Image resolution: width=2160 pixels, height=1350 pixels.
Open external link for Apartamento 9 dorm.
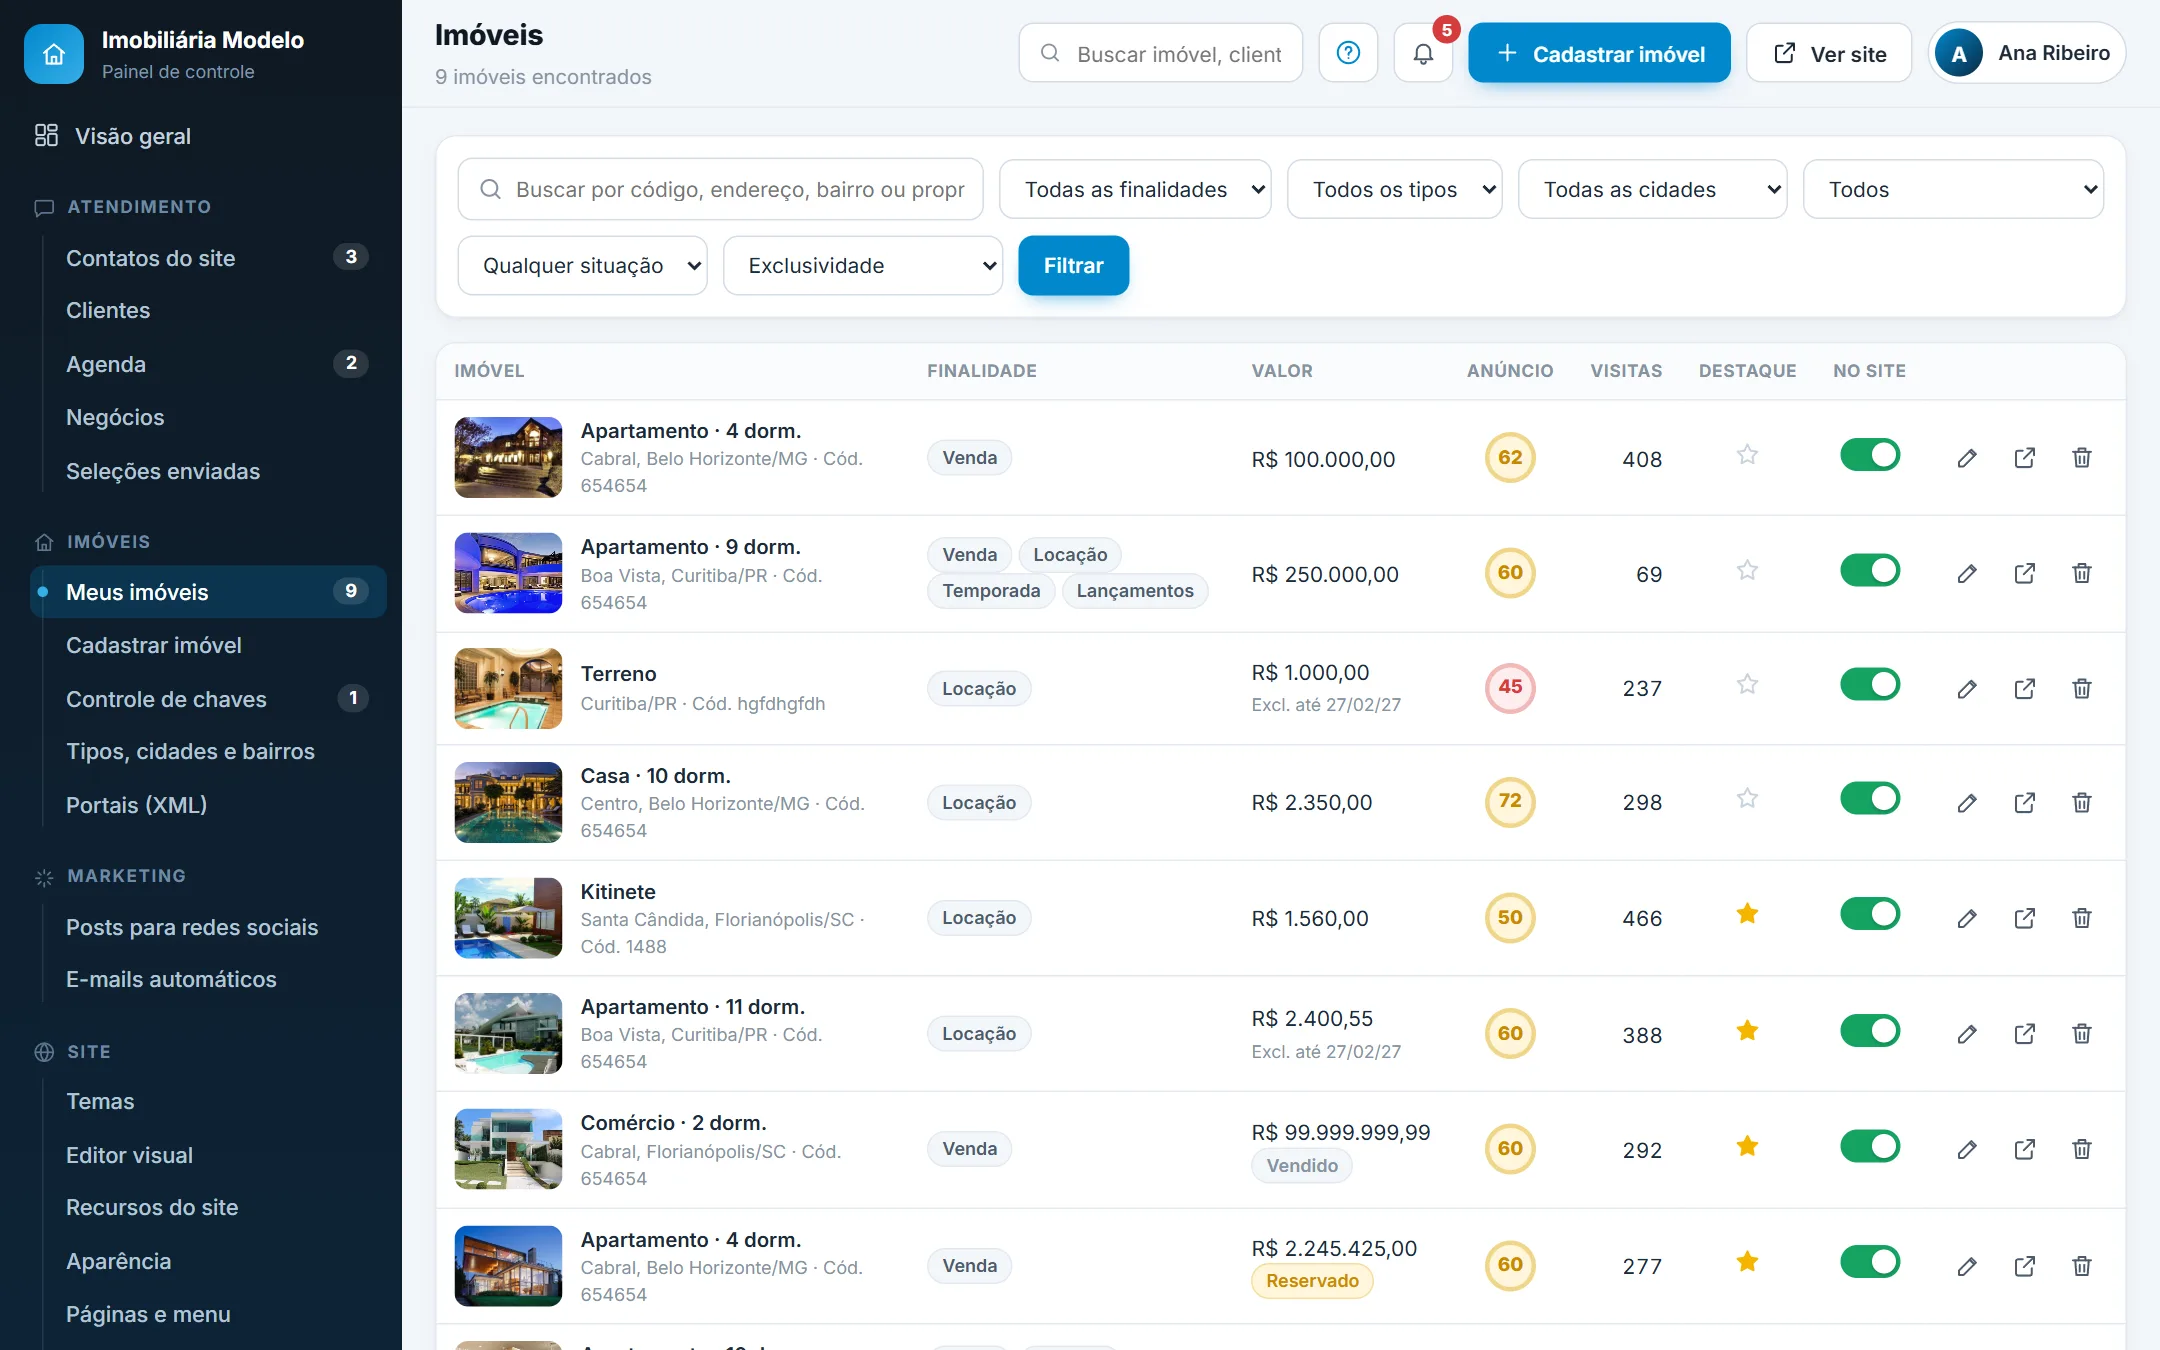point(2025,573)
